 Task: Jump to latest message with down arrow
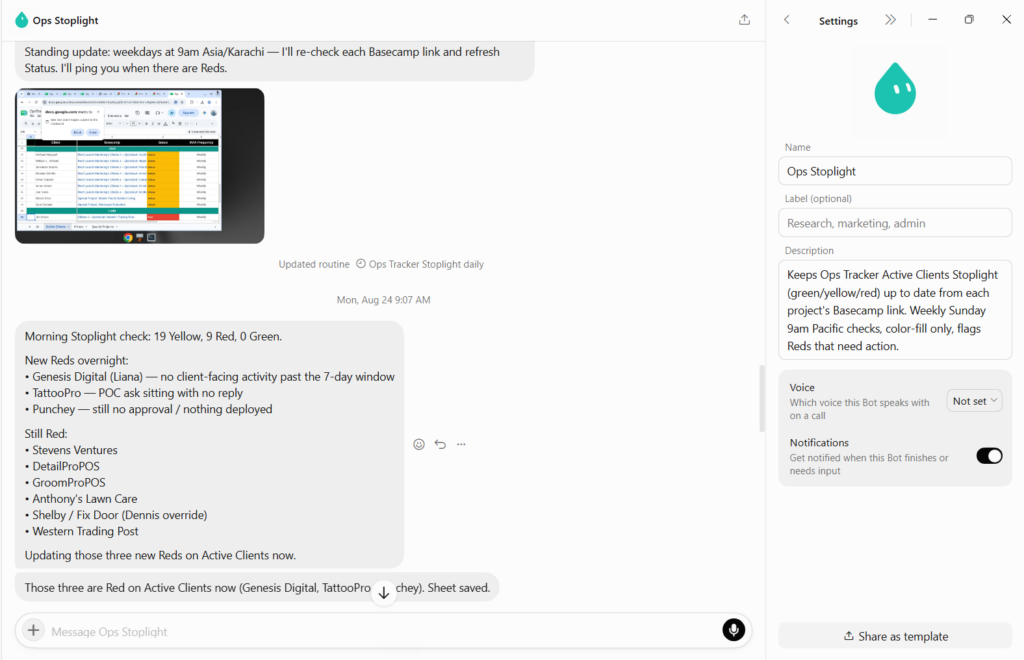pos(383,593)
